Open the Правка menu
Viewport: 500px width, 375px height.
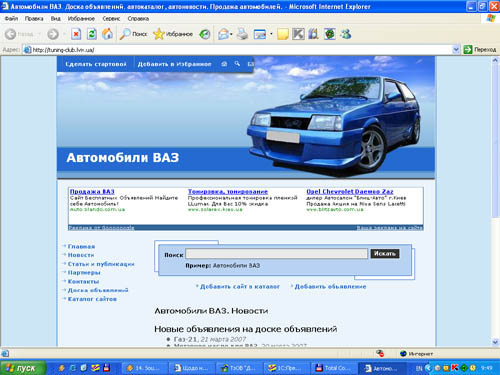pyautogui.click(x=34, y=19)
